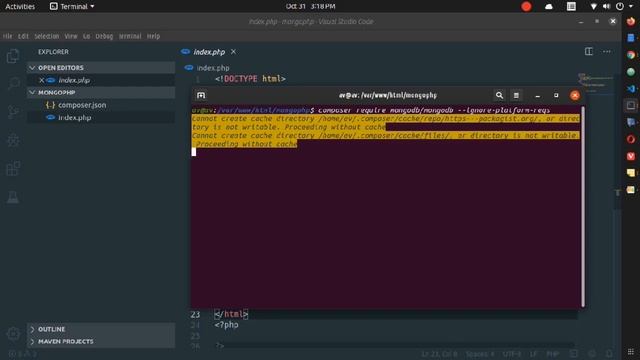Image resolution: width=640 pixels, height=360 pixels.
Task: Open the clock and calendar
Action: (310, 6)
